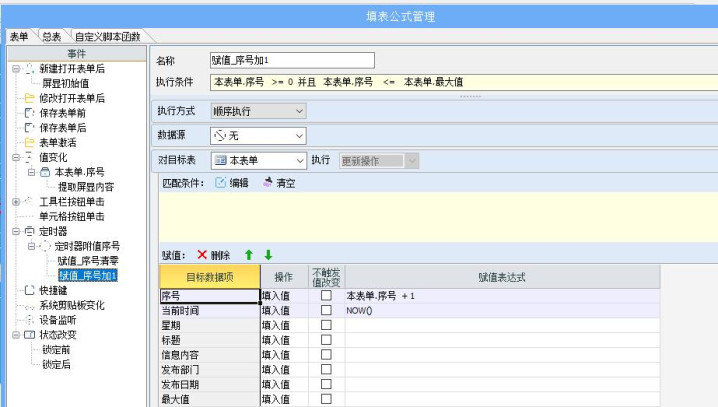The width and height of the screenshot is (718, 407).
Task: Switch to the 自定义脚本函数 tab
Action: coord(108,37)
